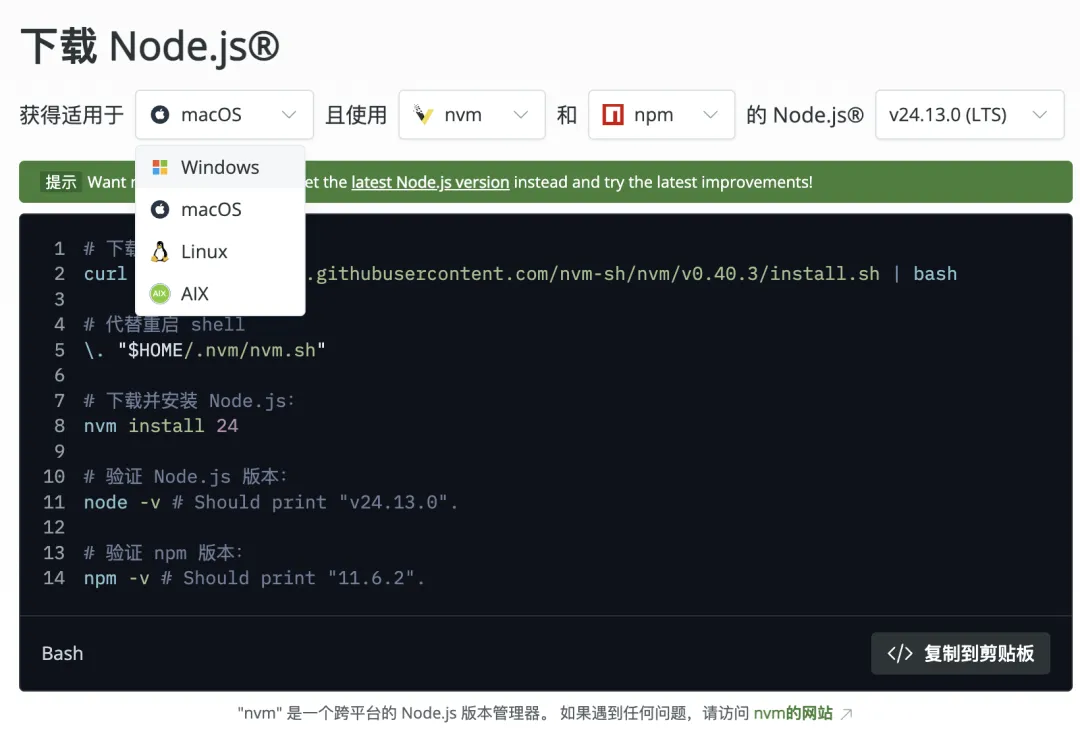Click the '# 验证 Node.js 版本:' comment
This screenshot has height=739, width=1080.
click(185, 477)
